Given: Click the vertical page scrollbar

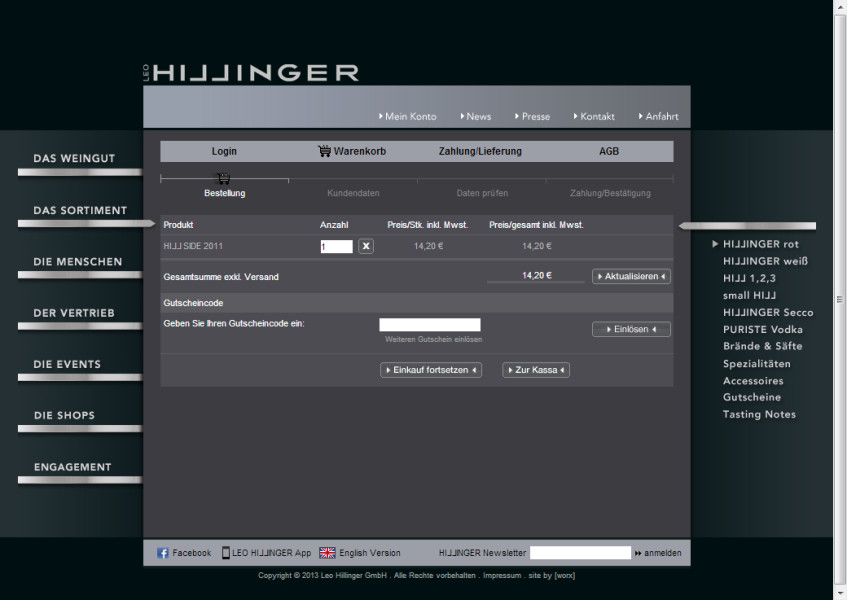Looking at the screenshot, I should (x=840, y=300).
